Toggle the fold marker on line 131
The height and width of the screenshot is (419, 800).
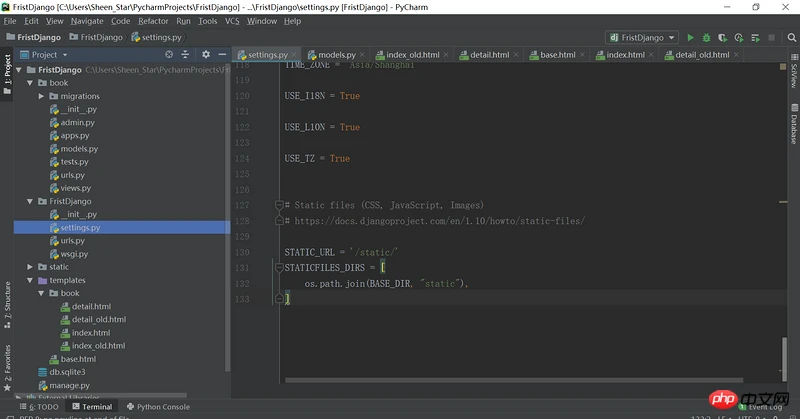pyautogui.click(x=279, y=267)
